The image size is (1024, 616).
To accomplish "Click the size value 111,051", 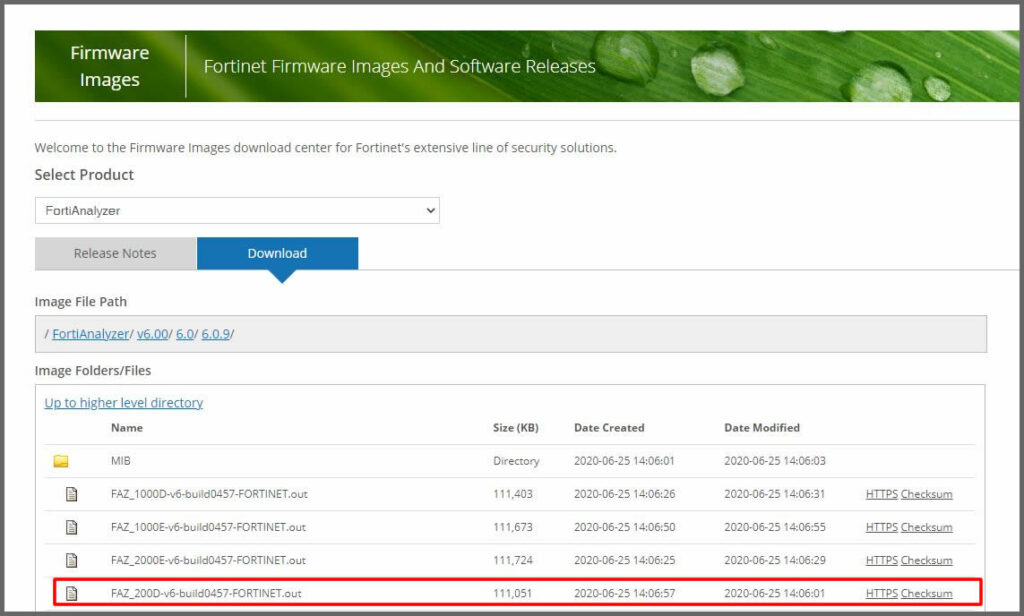I will click(513, 593).
